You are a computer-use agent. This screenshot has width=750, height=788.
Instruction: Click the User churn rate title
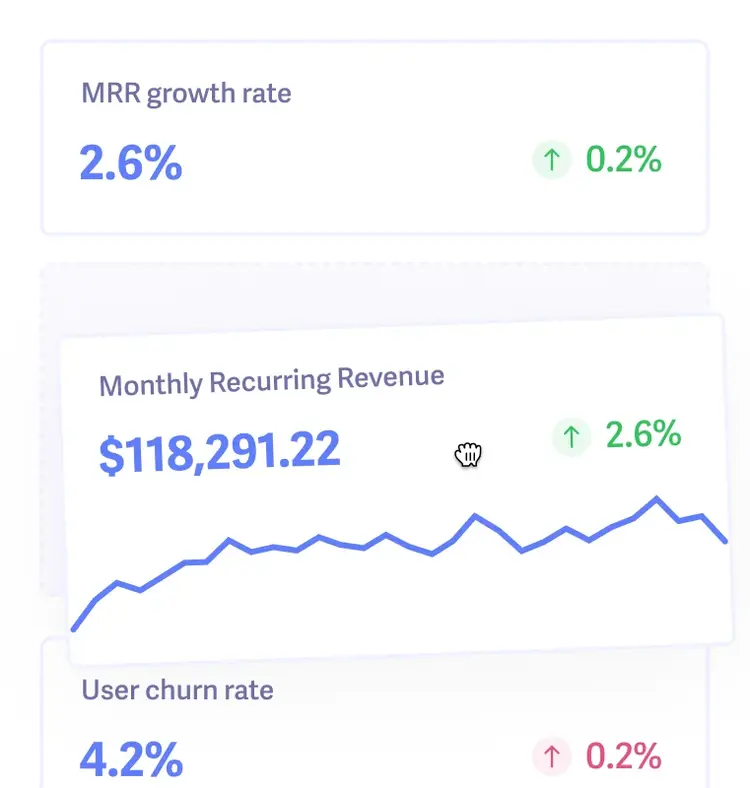(177, 690)
